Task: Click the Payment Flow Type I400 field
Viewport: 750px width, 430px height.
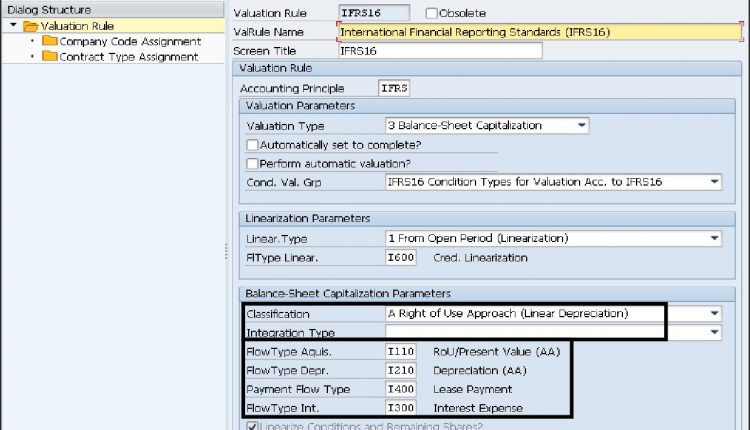Action: [401, 389]
